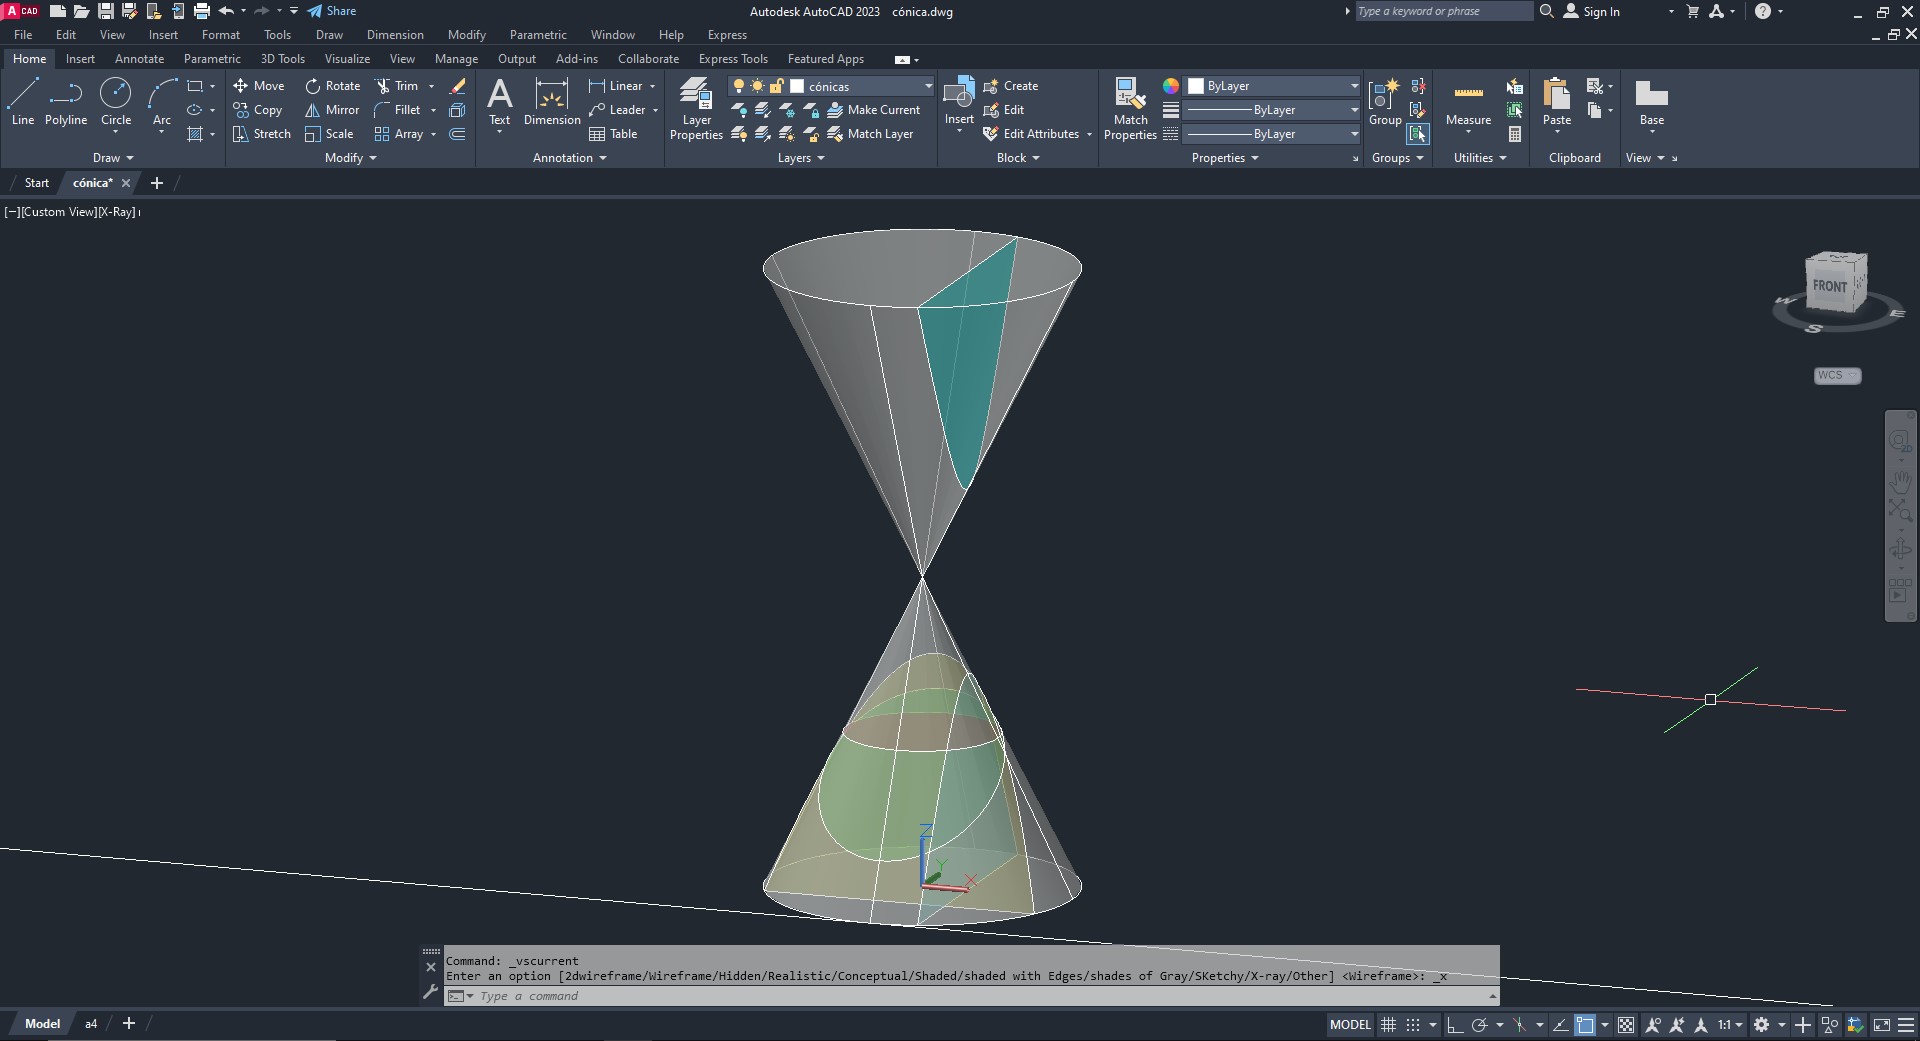Open the Layer Properties manager

point(696,109)
